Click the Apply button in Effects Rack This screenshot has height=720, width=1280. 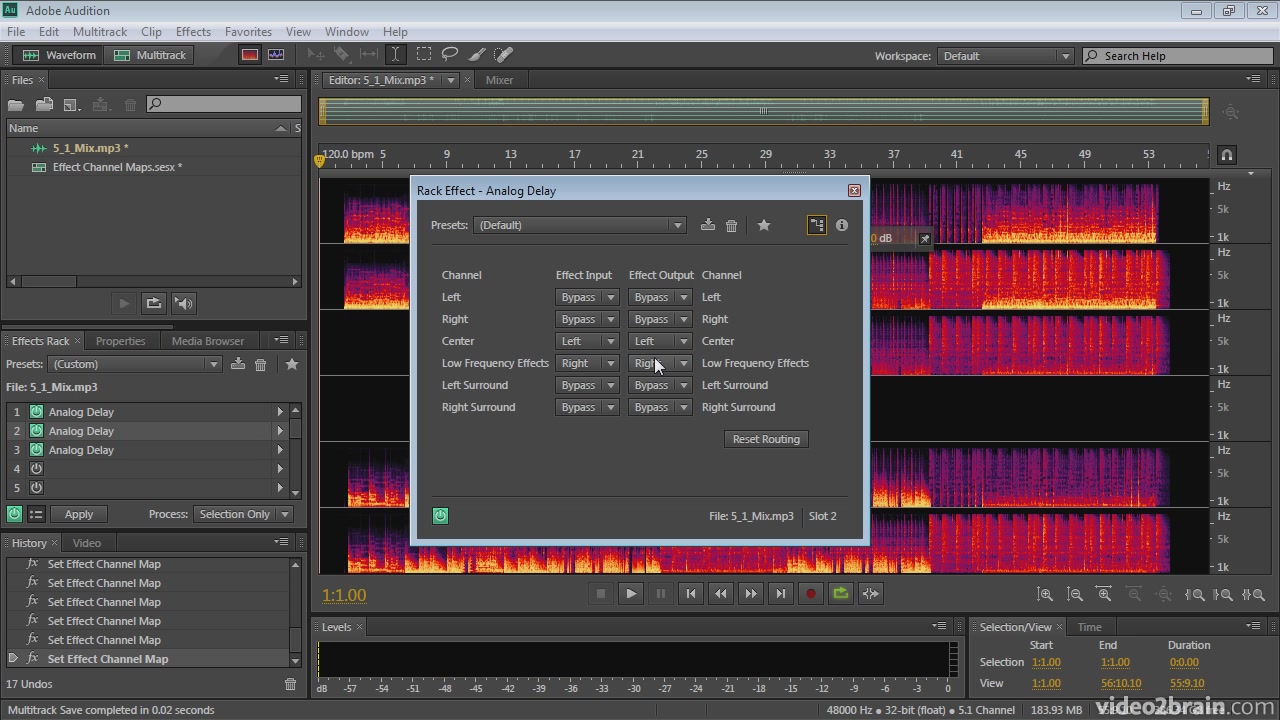point(79,514)
